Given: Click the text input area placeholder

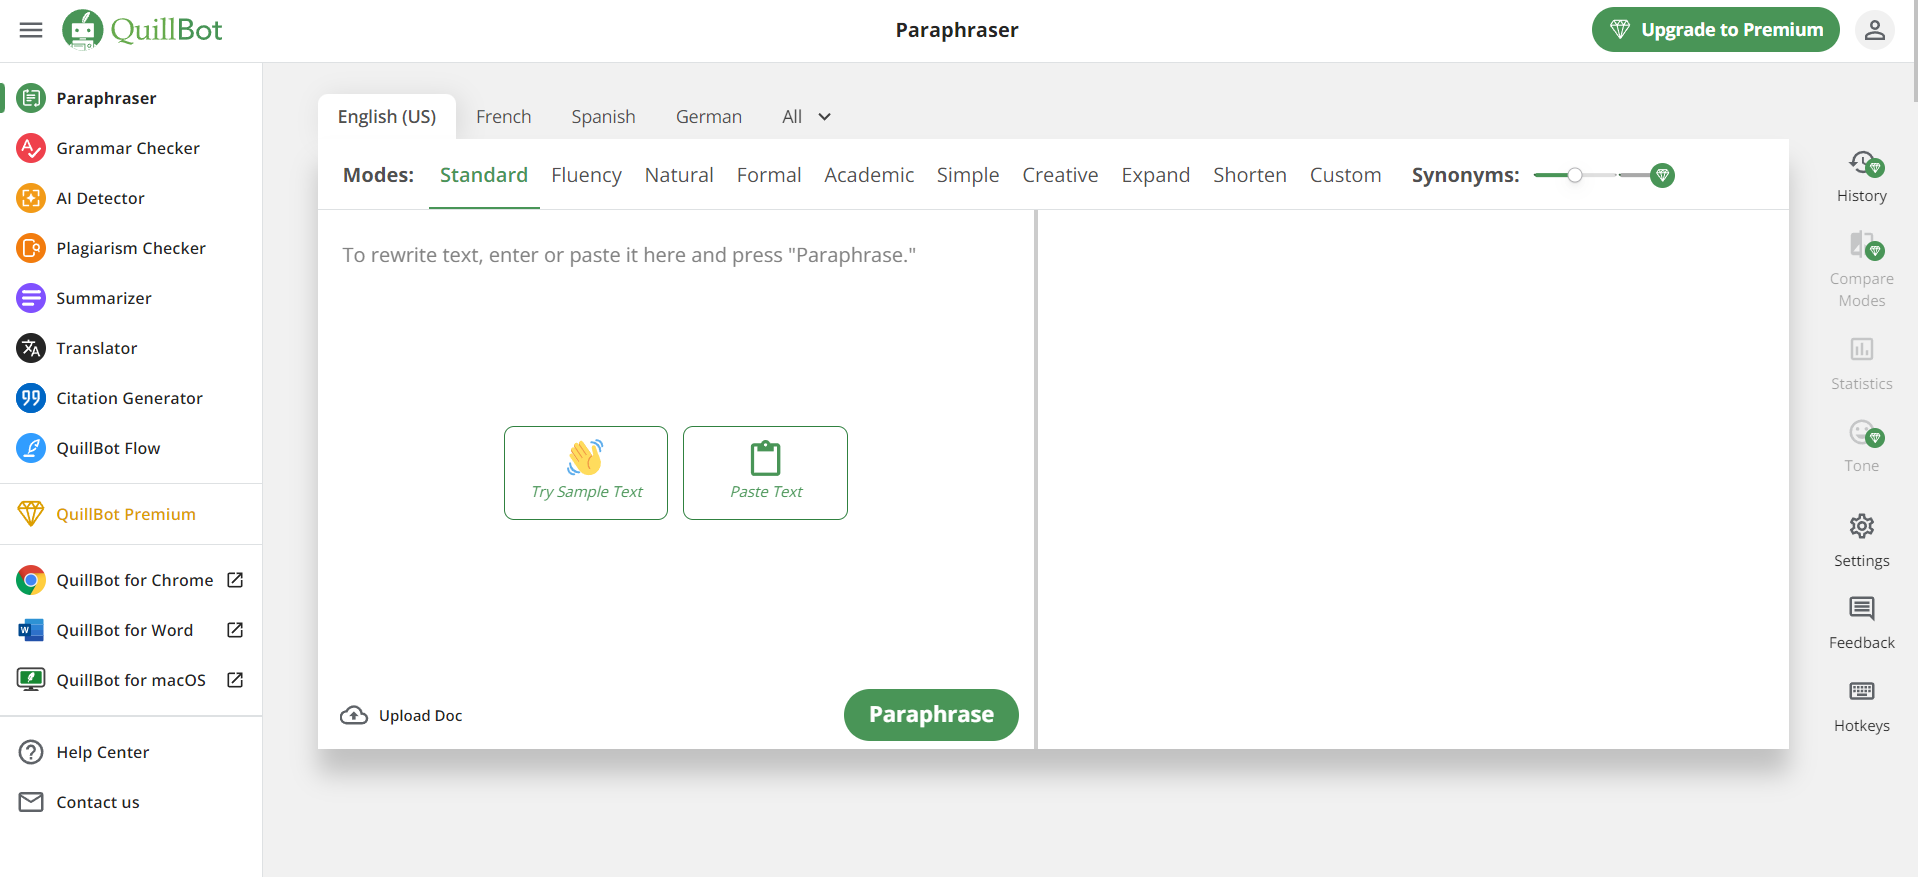Looking at the screenshot, I should (x=629, y=255).
